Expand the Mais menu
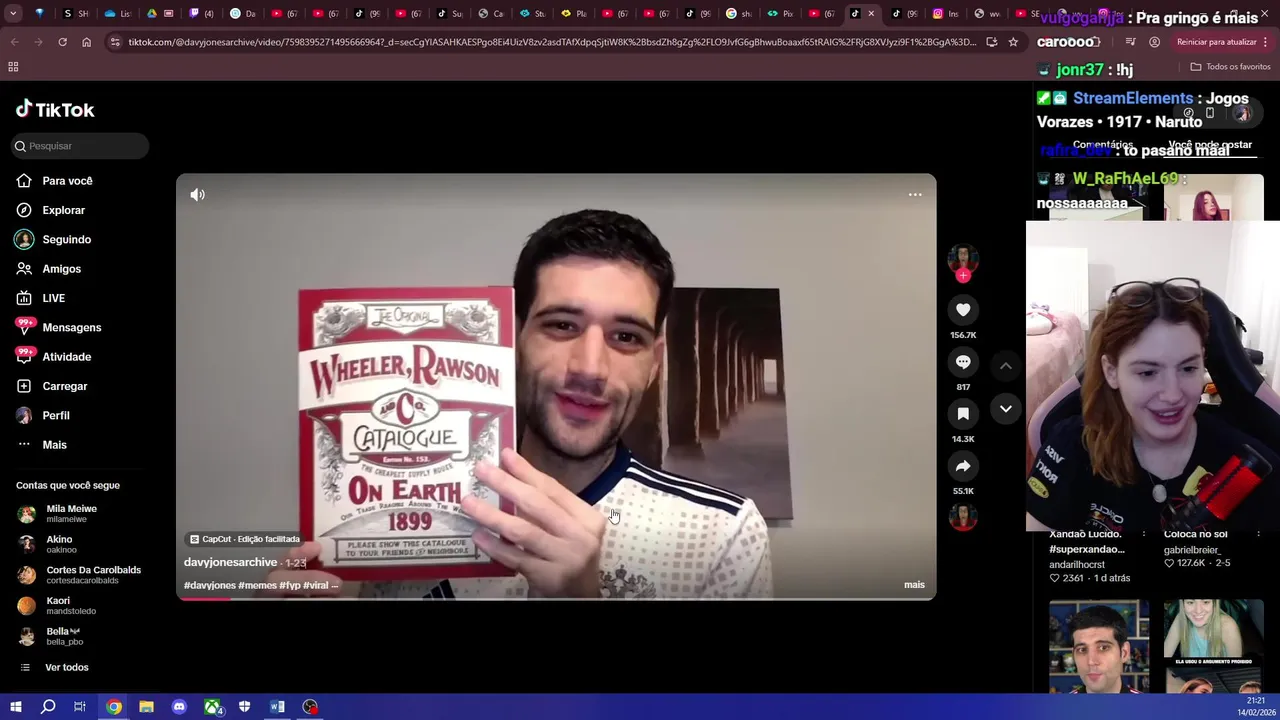The width and height of the screenshot is (1280, 720). tap(54, 445)
